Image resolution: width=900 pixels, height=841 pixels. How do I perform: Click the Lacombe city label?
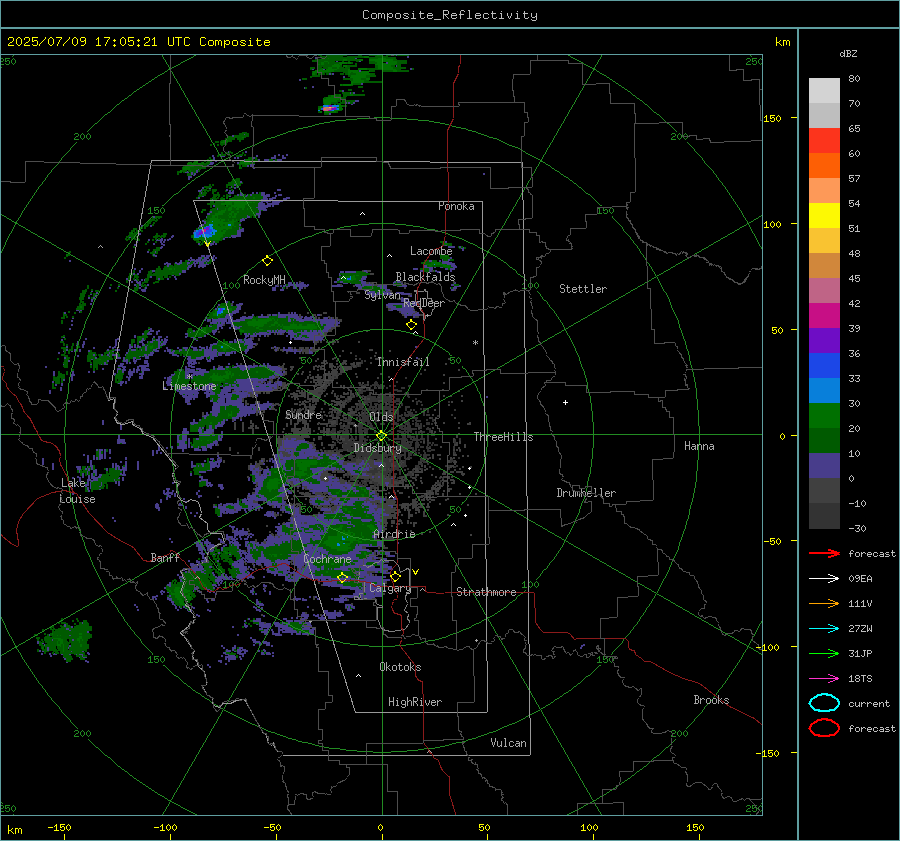pos(431,251)
